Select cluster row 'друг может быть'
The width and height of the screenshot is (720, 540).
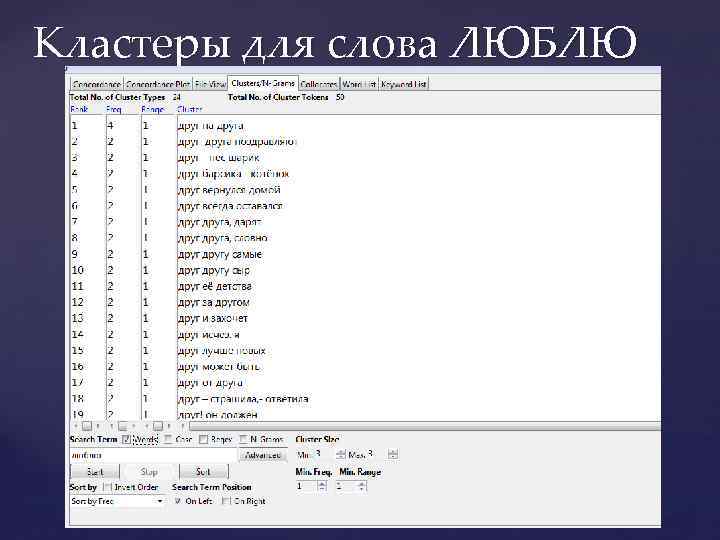219,367
